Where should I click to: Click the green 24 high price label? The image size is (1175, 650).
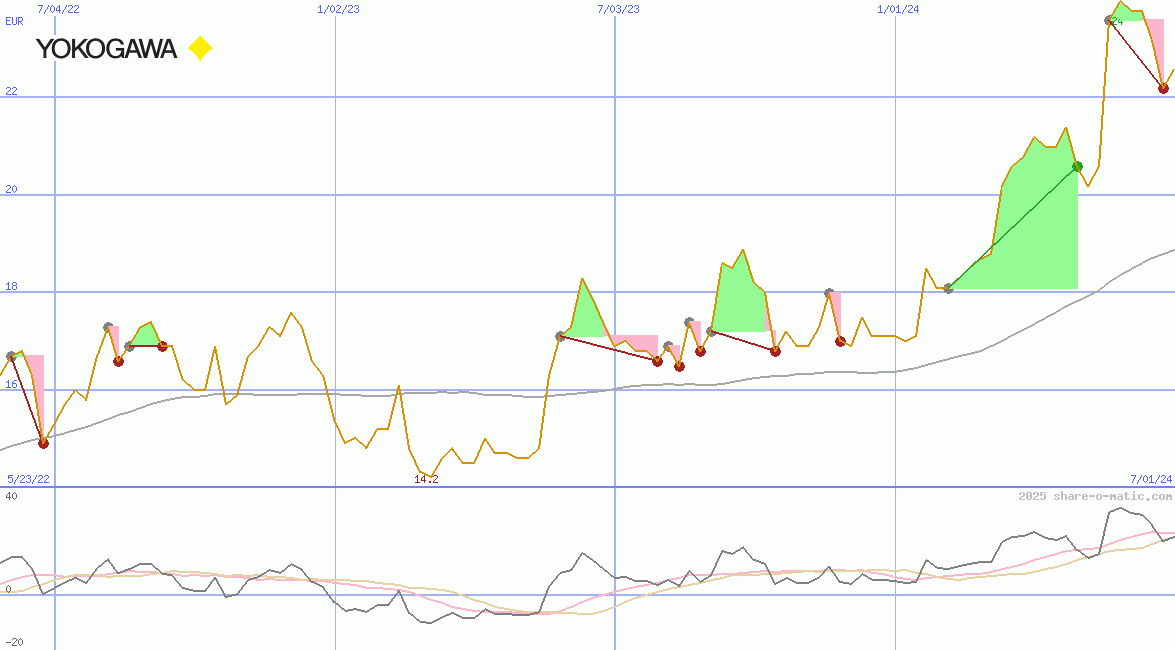tap(1117, 22)
